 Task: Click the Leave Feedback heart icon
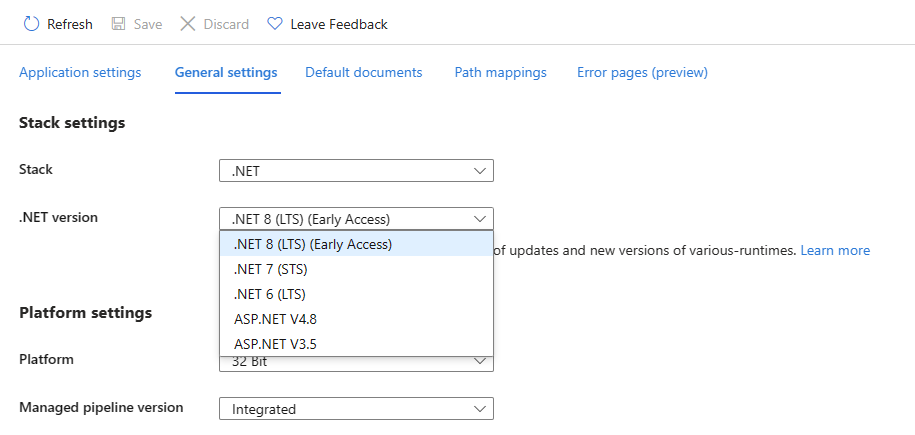point(274,24)
